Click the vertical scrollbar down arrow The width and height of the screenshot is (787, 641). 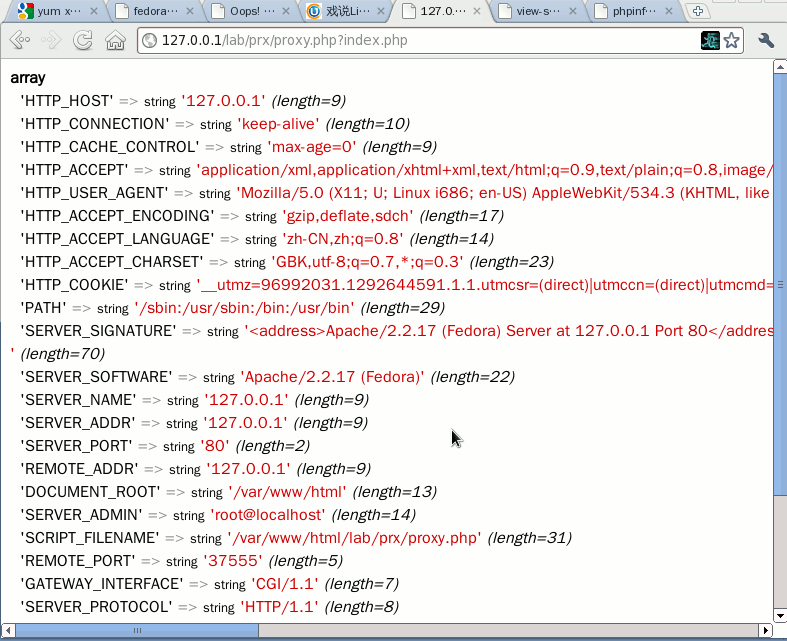coord(780,615)
